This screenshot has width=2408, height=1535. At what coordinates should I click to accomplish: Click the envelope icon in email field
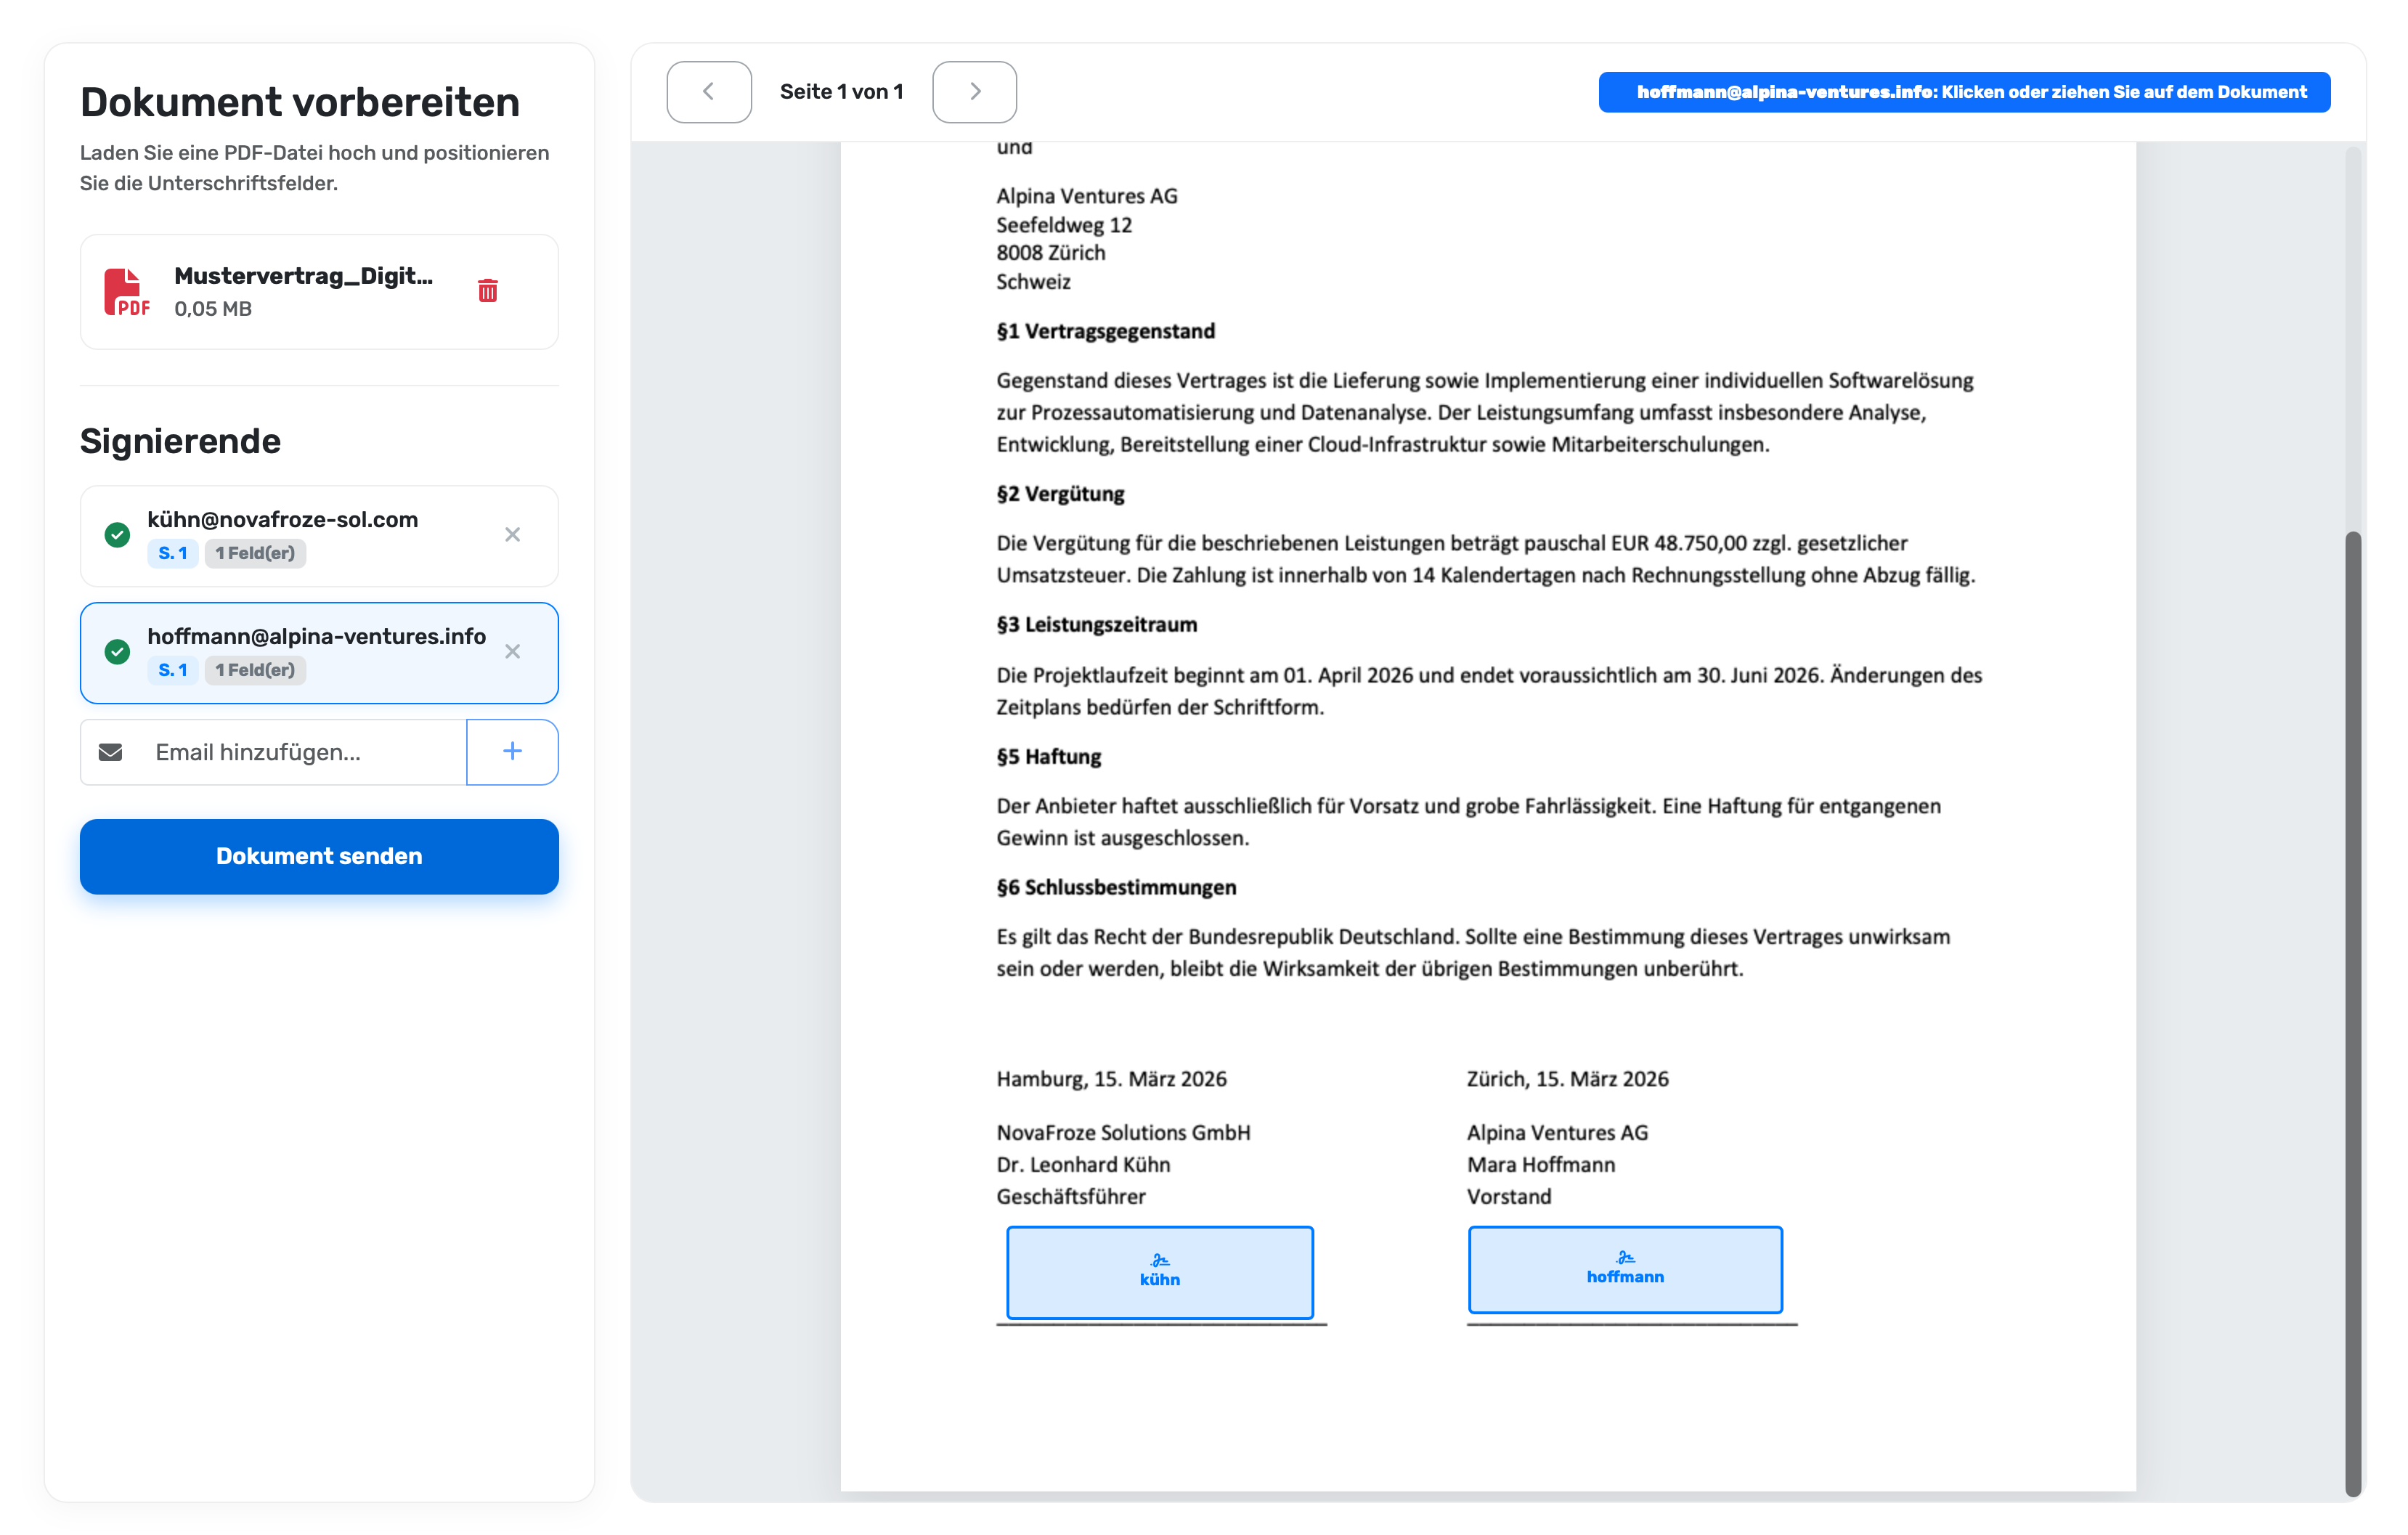click(x=111, y=752)
